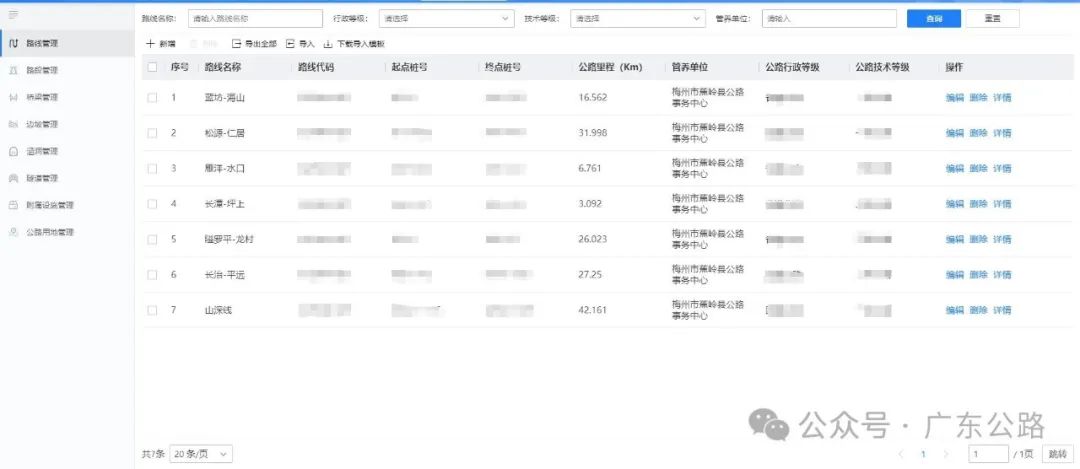This screenshot has height=469, width=1080.
Task: Click the 下载导入模板 download icon
Action: [327, 44]
